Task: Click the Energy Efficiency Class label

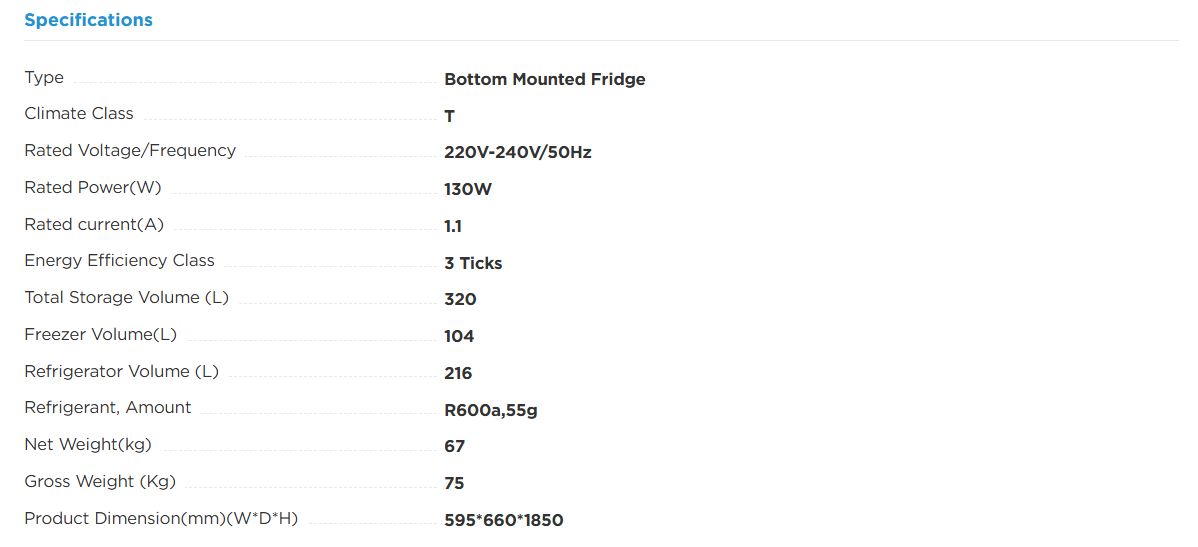Action: click(119, 261)
